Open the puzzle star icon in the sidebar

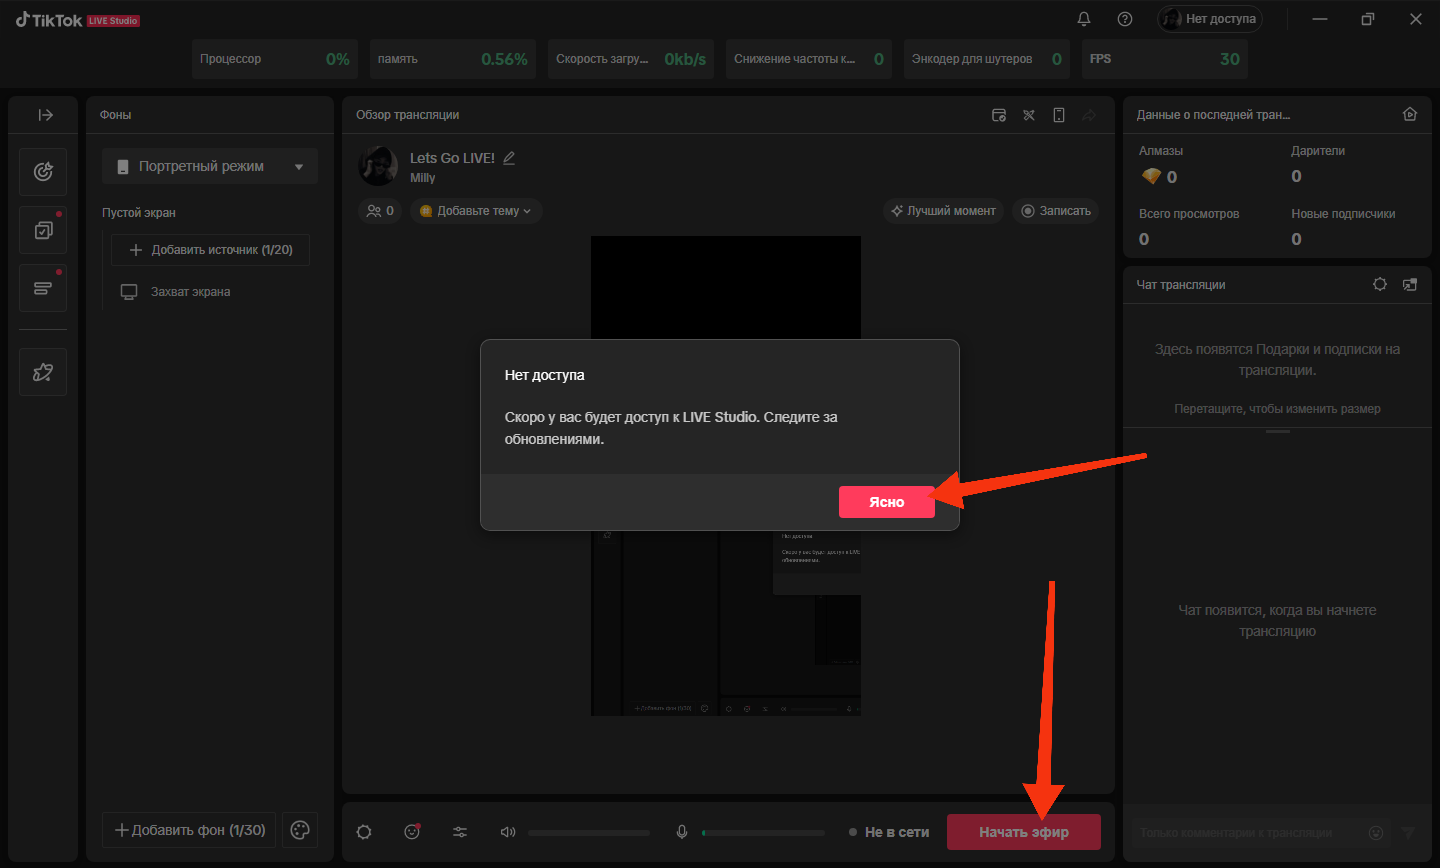43,372
